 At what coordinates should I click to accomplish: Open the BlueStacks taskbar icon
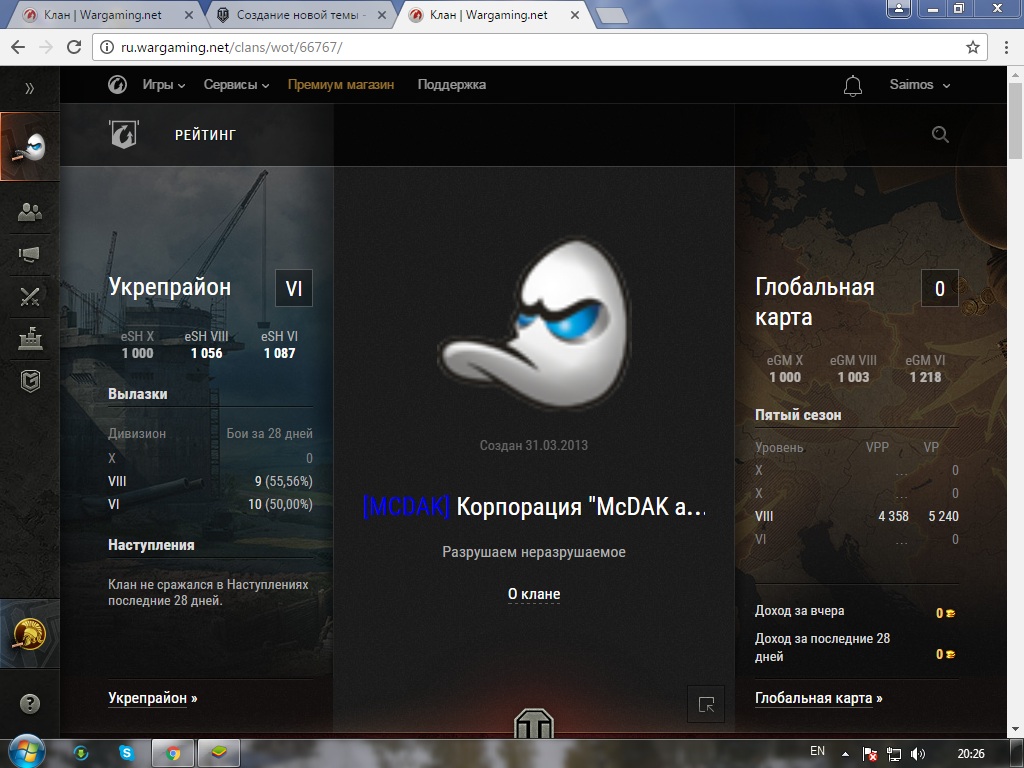pyautogui.click(x=219, y=753)
